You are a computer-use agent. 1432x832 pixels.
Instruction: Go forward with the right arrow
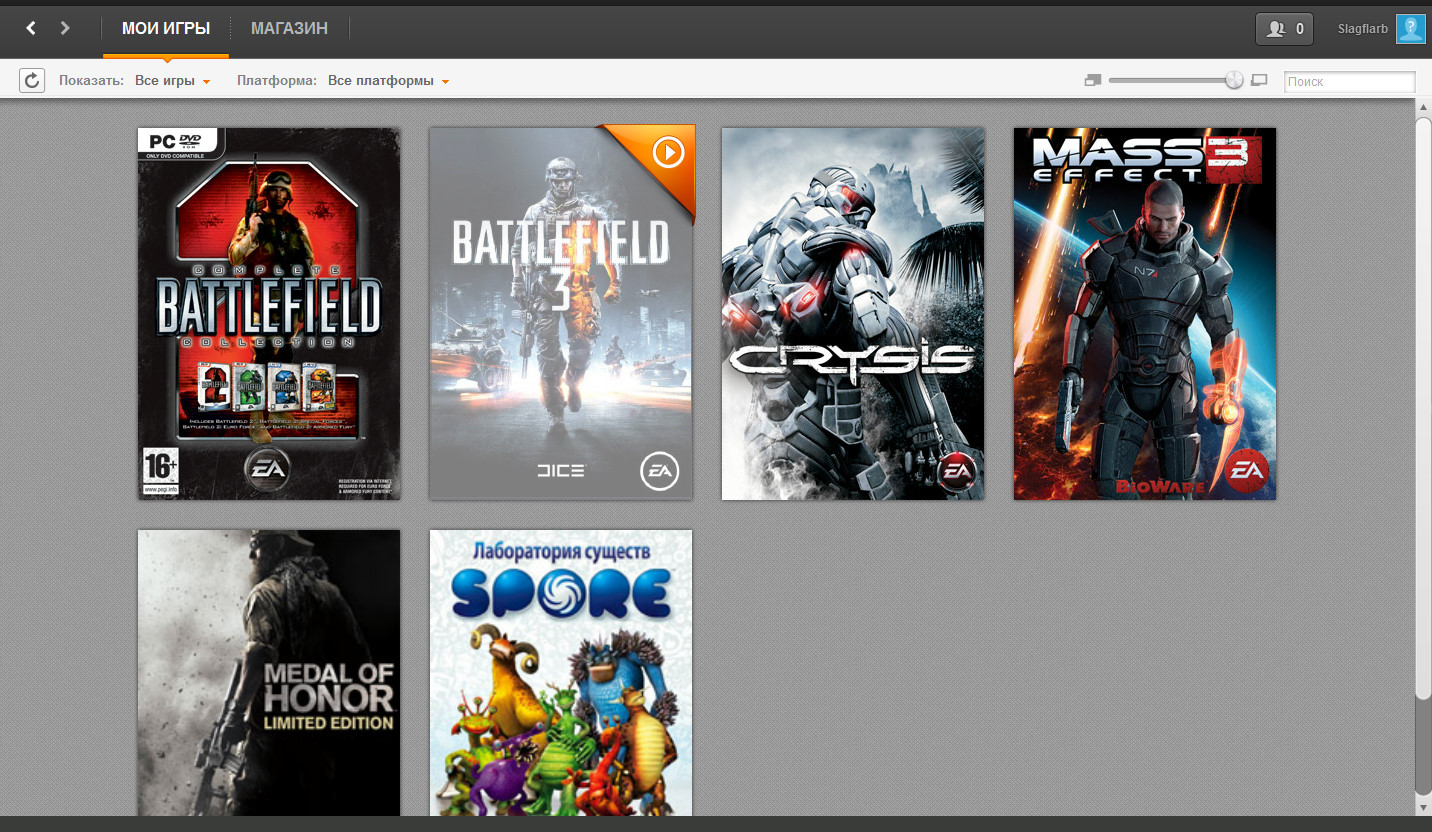(x=65, y=28)
